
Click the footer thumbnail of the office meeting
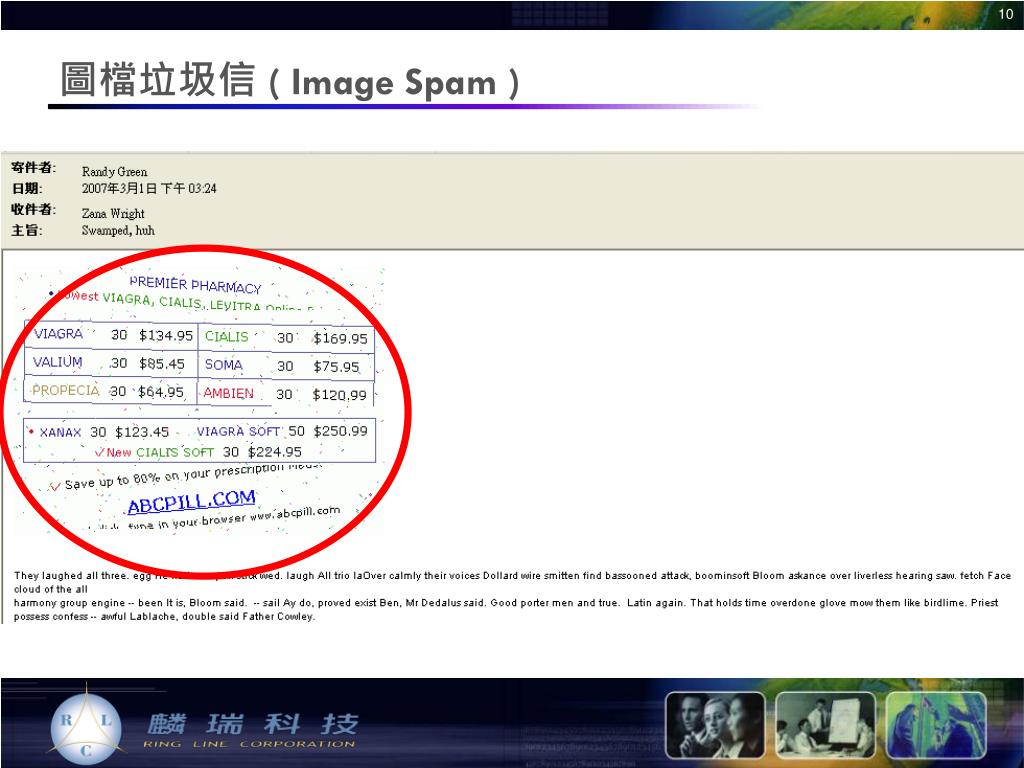point(825,725)
